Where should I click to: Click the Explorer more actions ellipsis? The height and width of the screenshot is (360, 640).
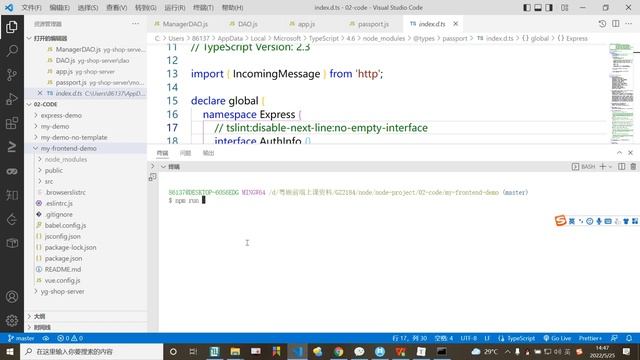click(x=136, y=24)
